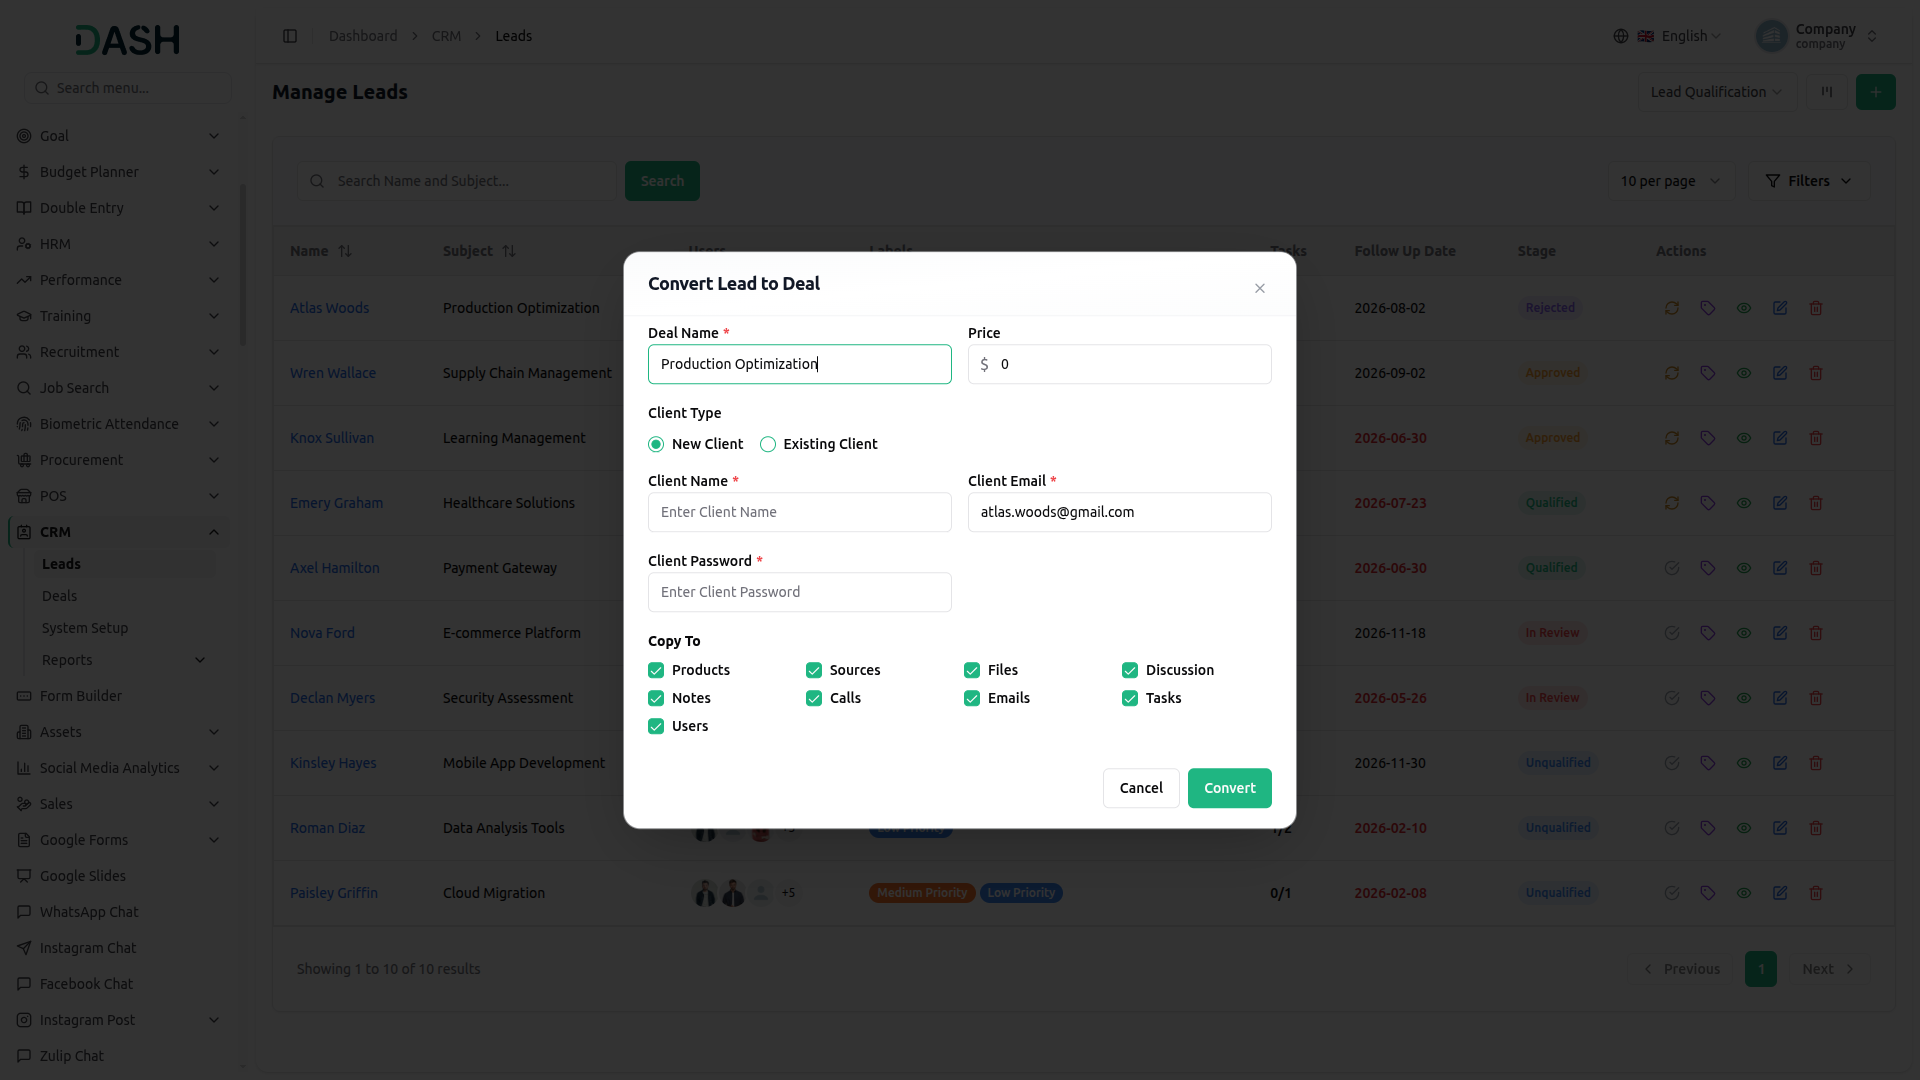This screenshot has height=1080, width=1920.
Task: Click the sidebar collapse icon near breadcrumb
Action: [290, 36]
